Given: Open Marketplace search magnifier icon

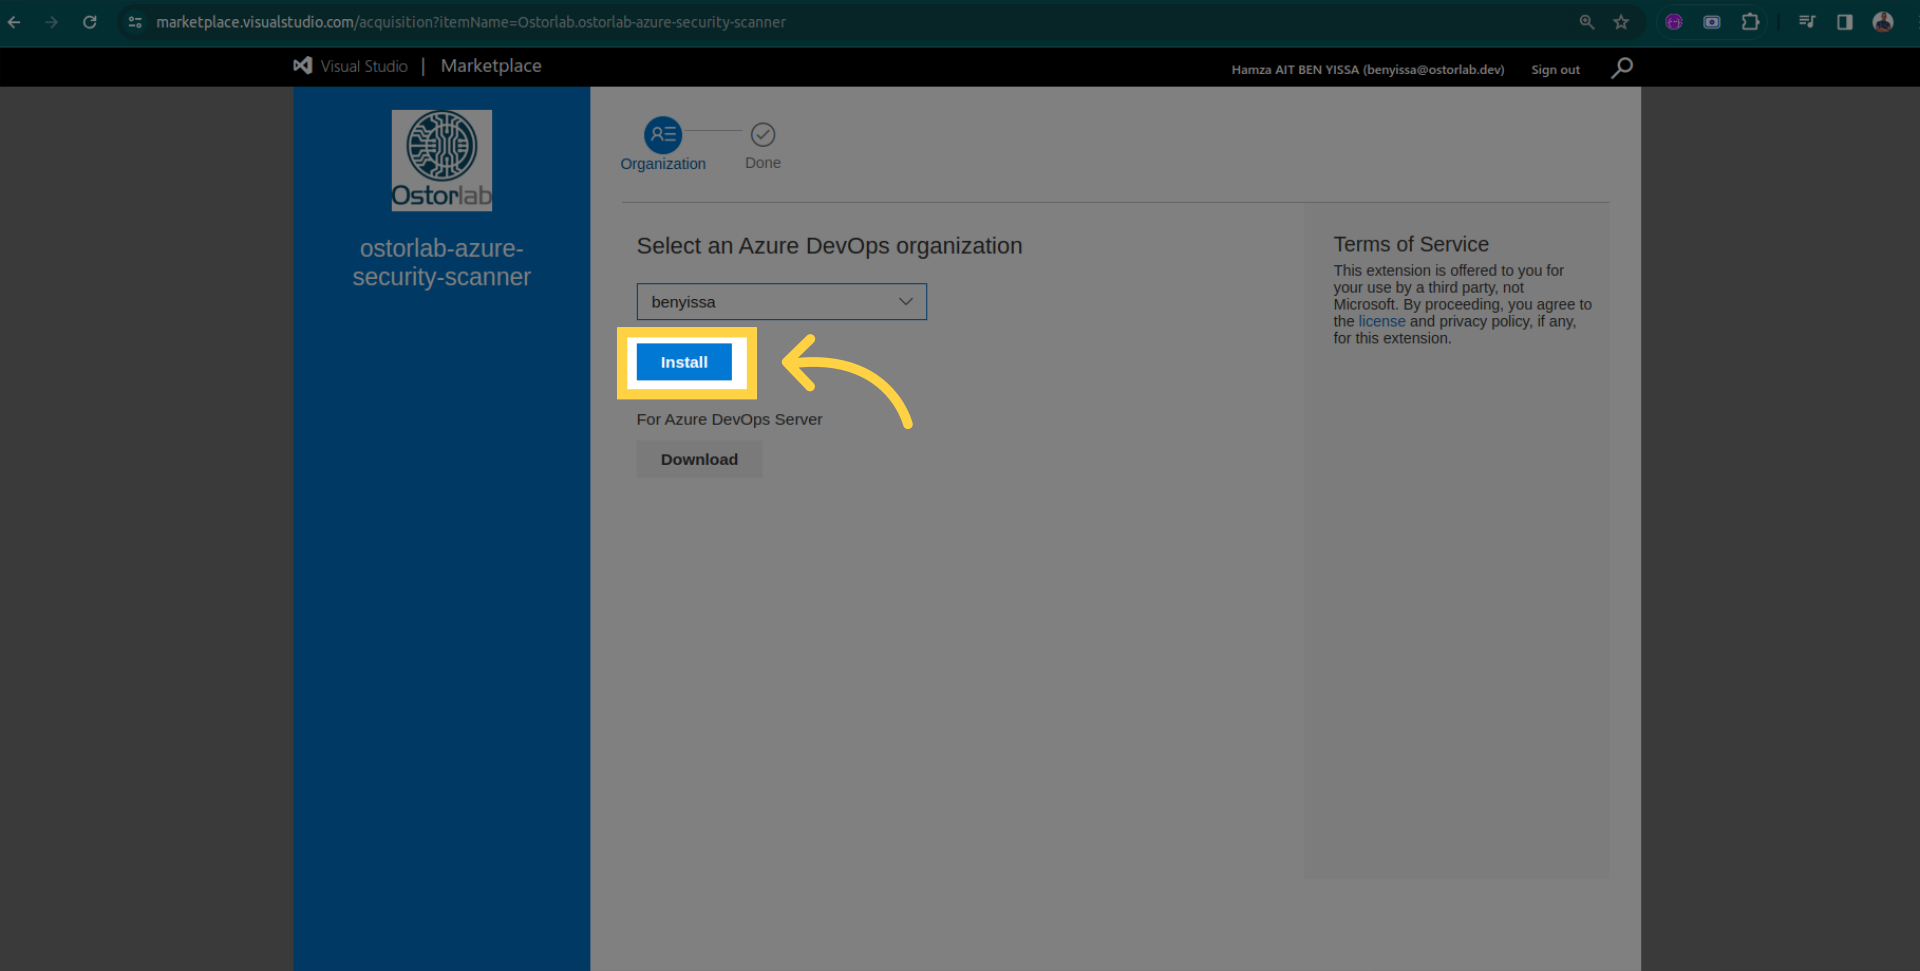Looking at the screenshot, I should [x=1622, y=68].
